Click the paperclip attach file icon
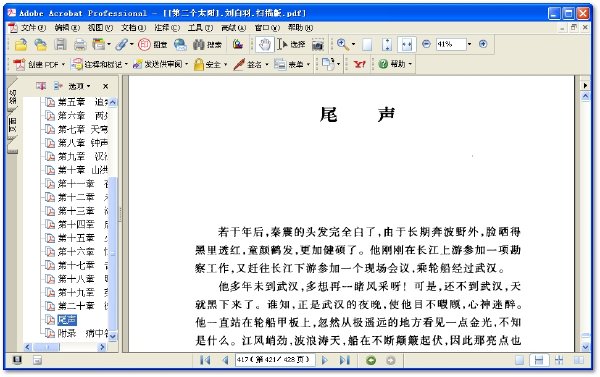 tap(122, 44)
